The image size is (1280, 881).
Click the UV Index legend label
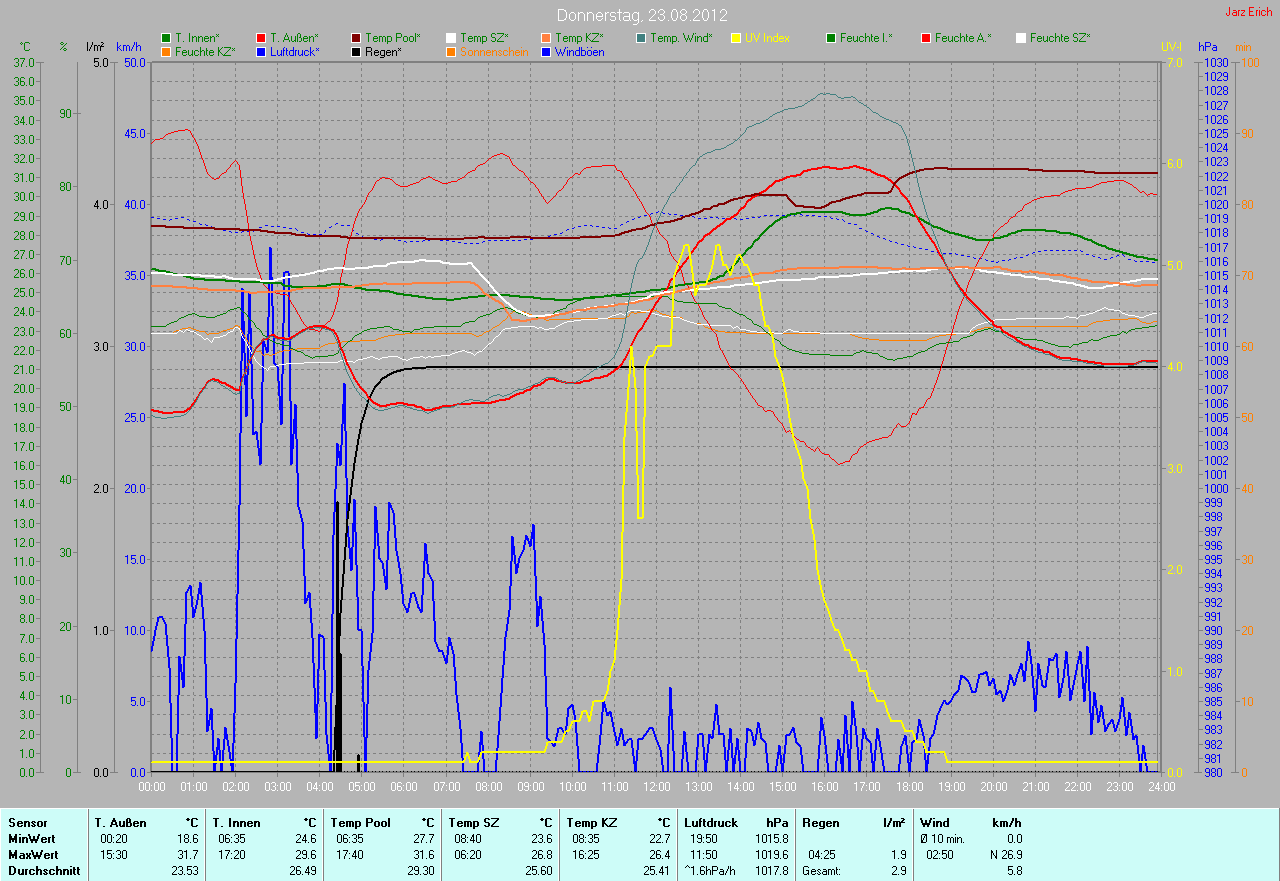pyautogui.click(x=767, y=38)
